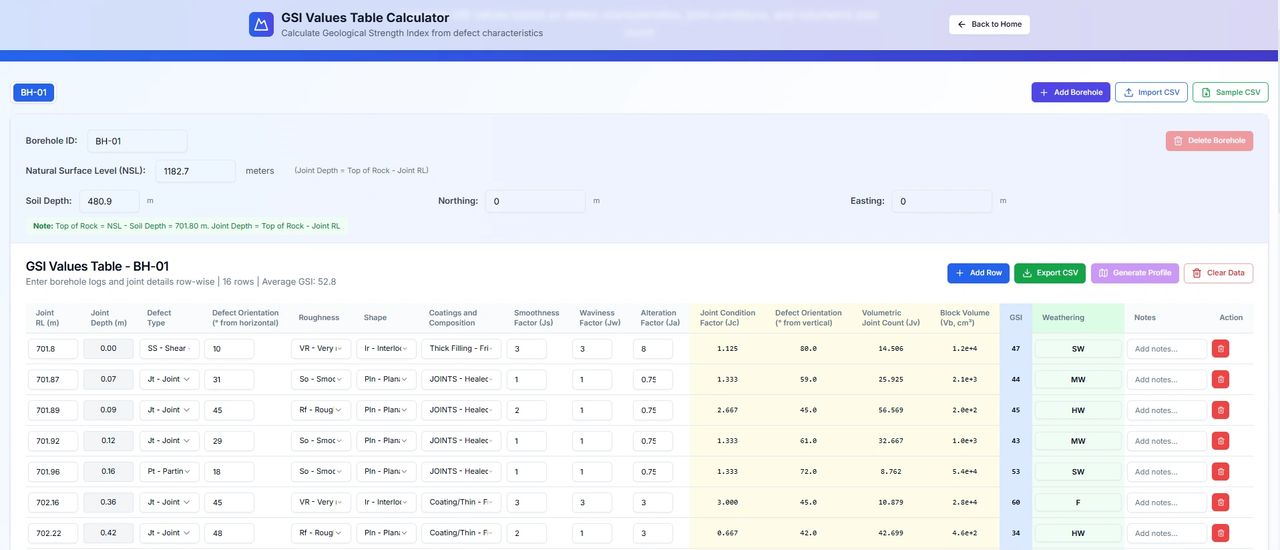Add notes for row 701.96
Viewport: 1280px width, 550px height.
(x=1167, y=472)
